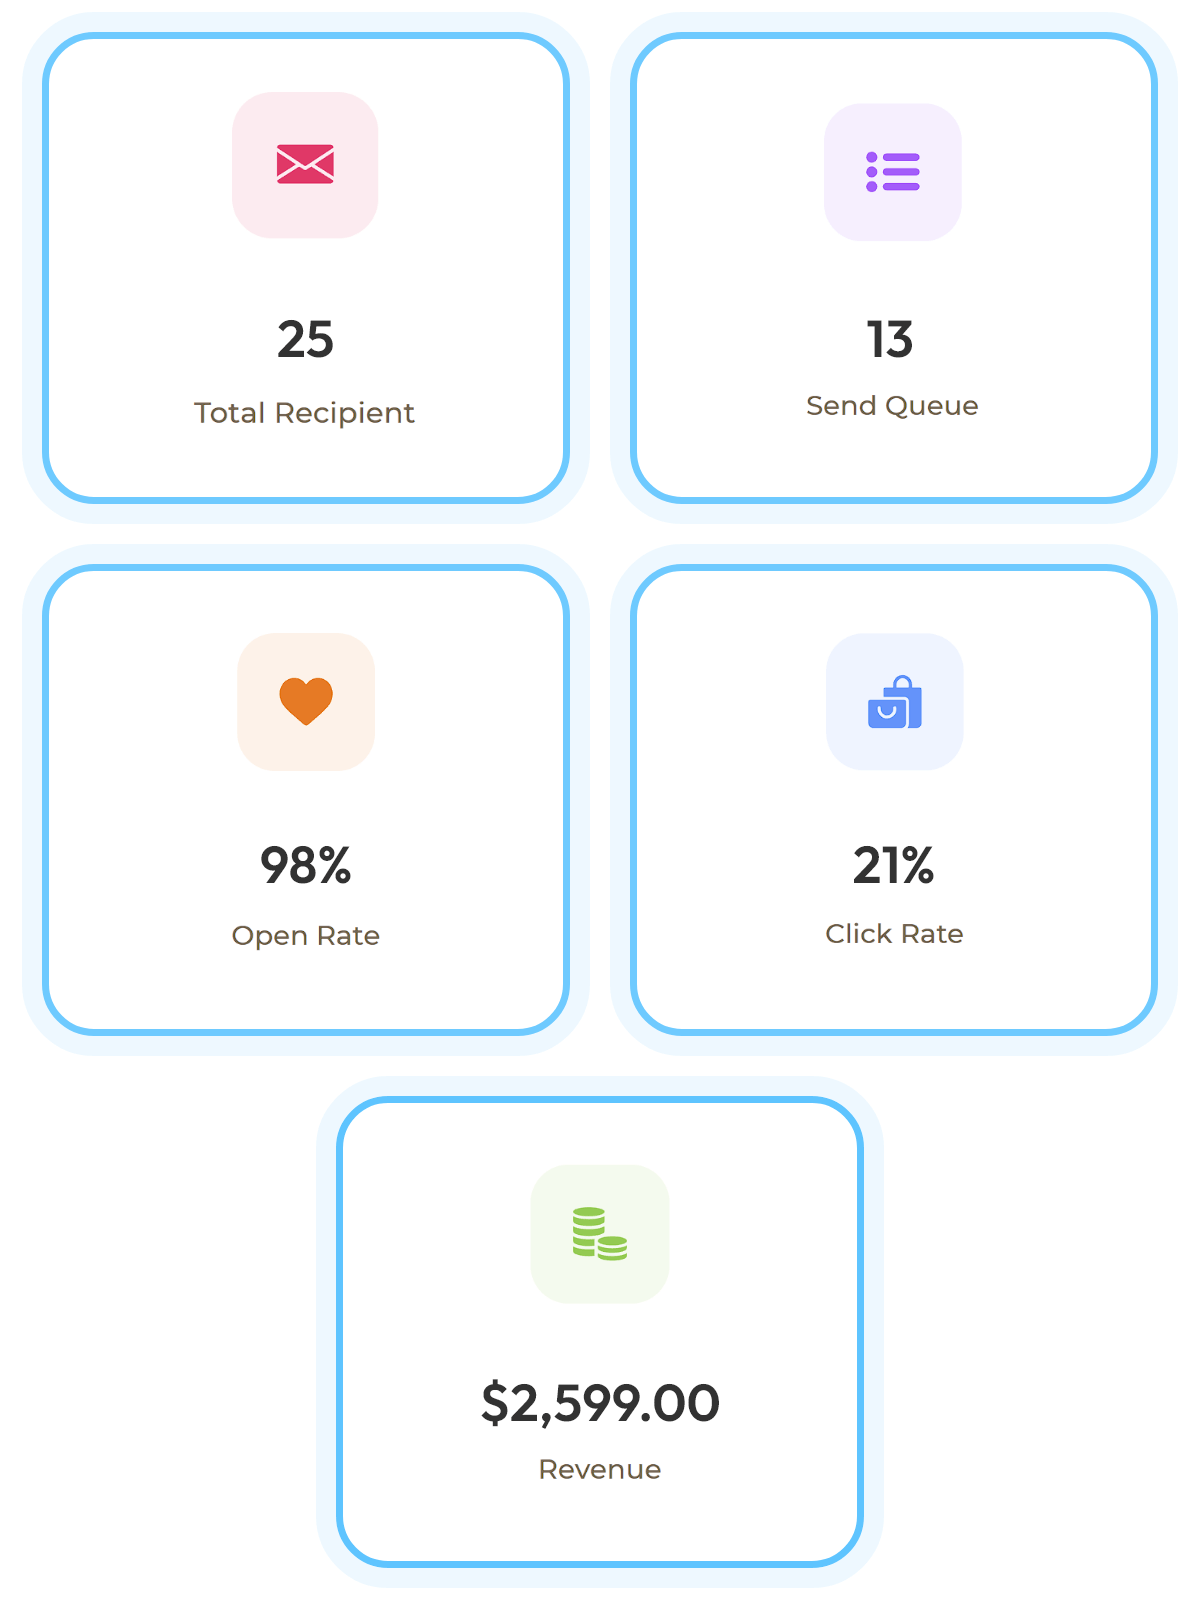Open the Total Recipient stat card
The image size is (1200, 1600).
[x=305, y=270]
